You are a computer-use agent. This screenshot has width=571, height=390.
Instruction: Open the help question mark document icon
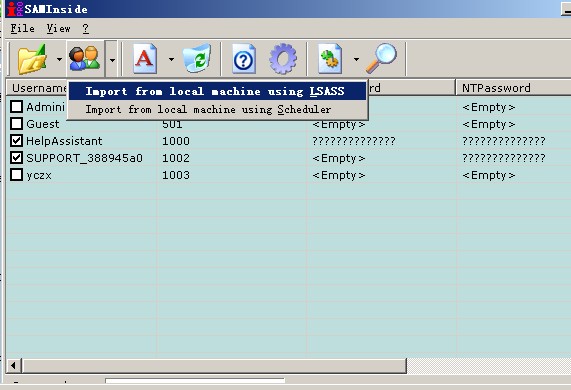pyautogui.click(x=244, y=59)
